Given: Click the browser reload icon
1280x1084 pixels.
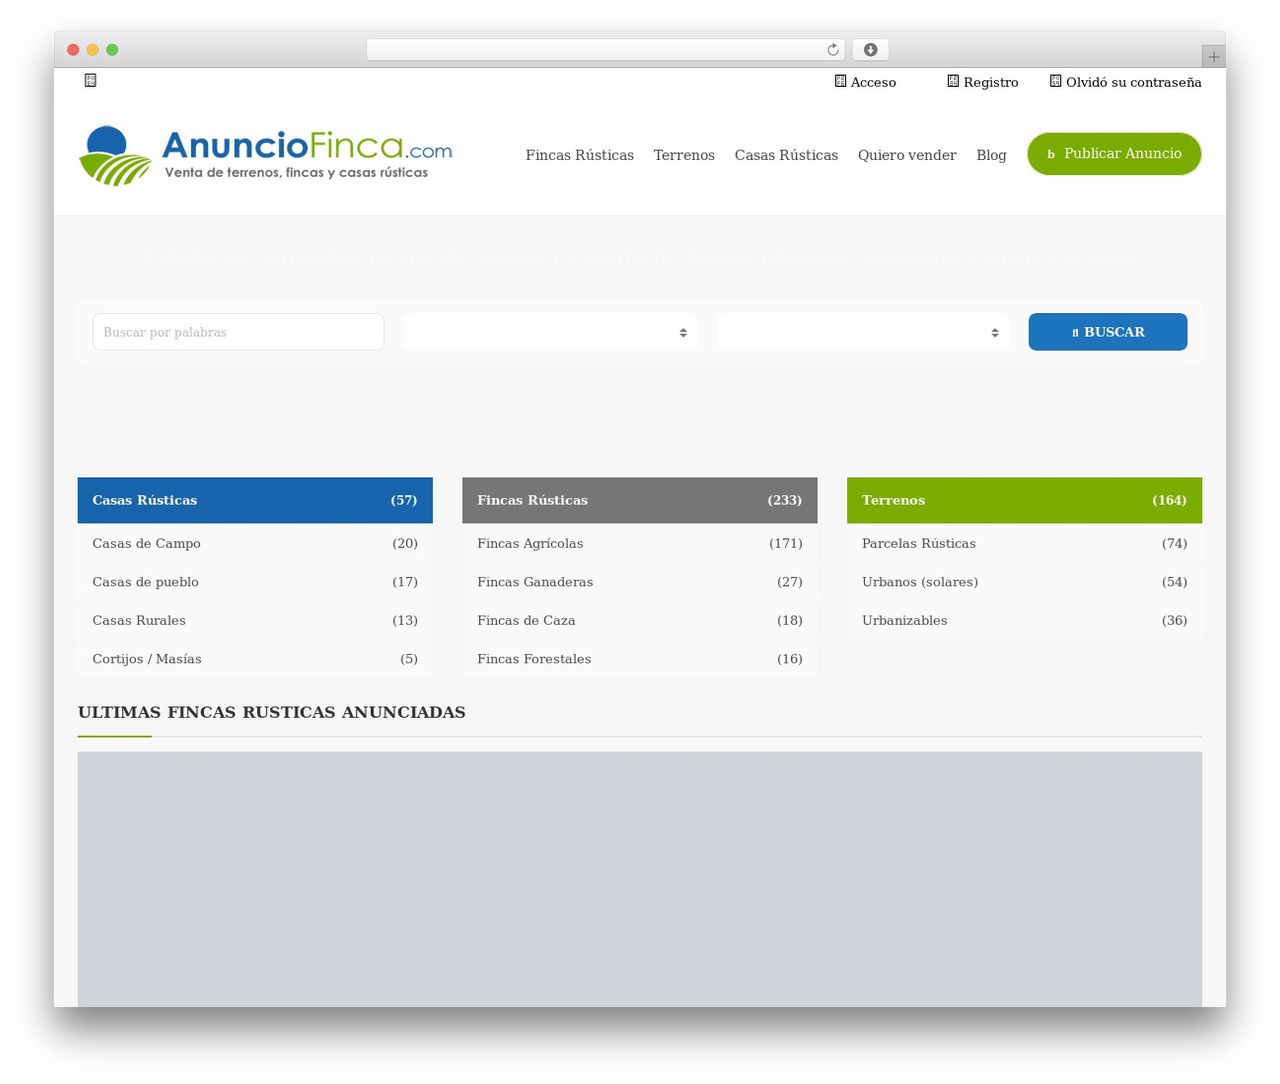Looking at the screenshot, I should tap(833, 50).
